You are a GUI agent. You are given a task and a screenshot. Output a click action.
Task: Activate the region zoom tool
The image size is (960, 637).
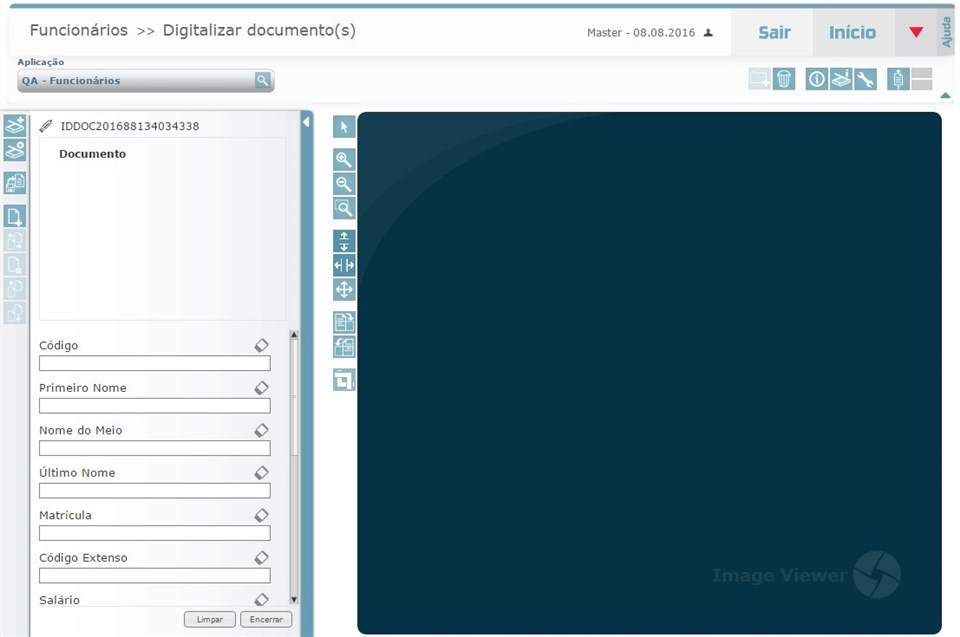(x=343, y=208)
